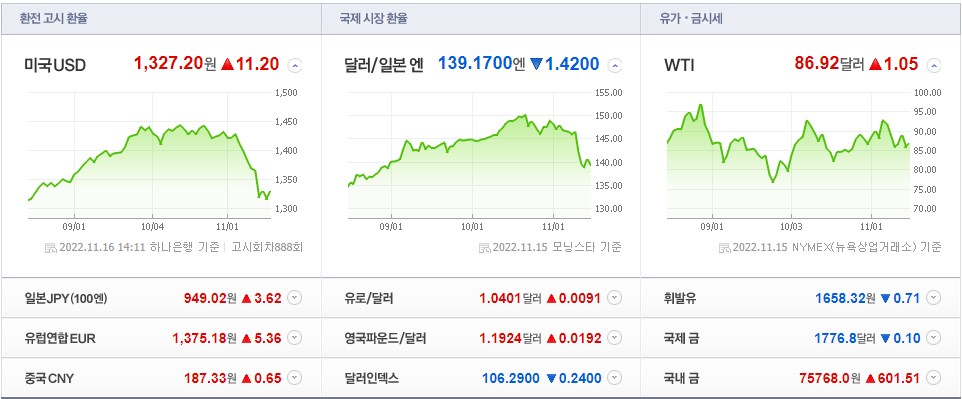Viewport: 962px width, 399px height.
Task: Click the WTI title link
Action: tap(679, 65)
